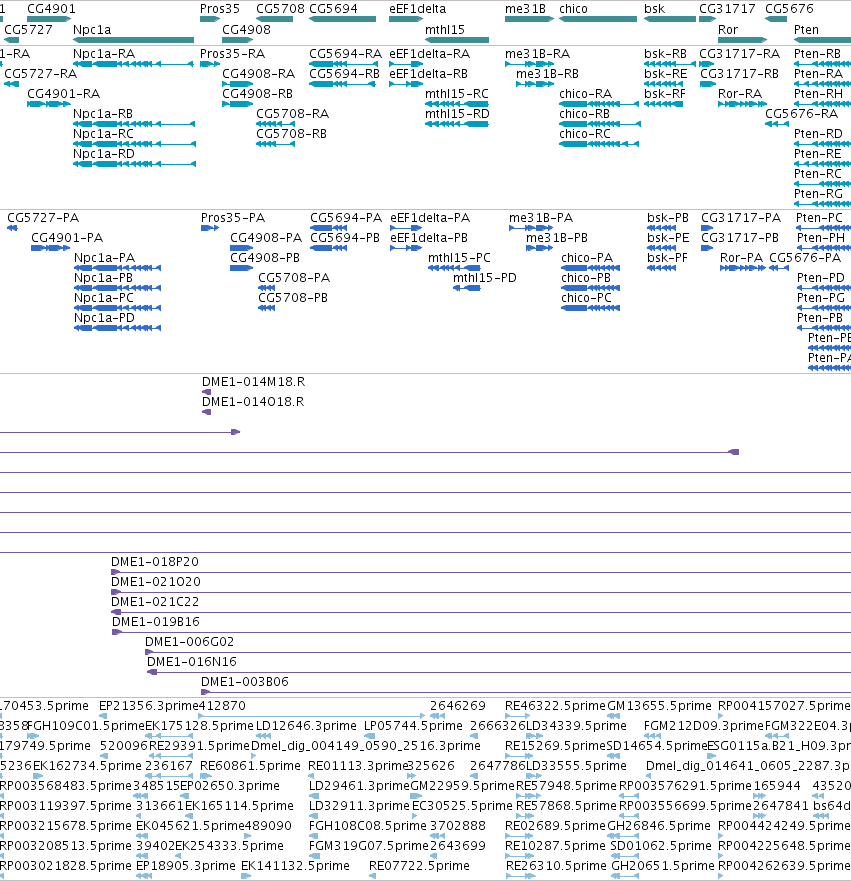851x881 pixels.
Task: Select protein CG5694-PA
Action: coord(329,228)
